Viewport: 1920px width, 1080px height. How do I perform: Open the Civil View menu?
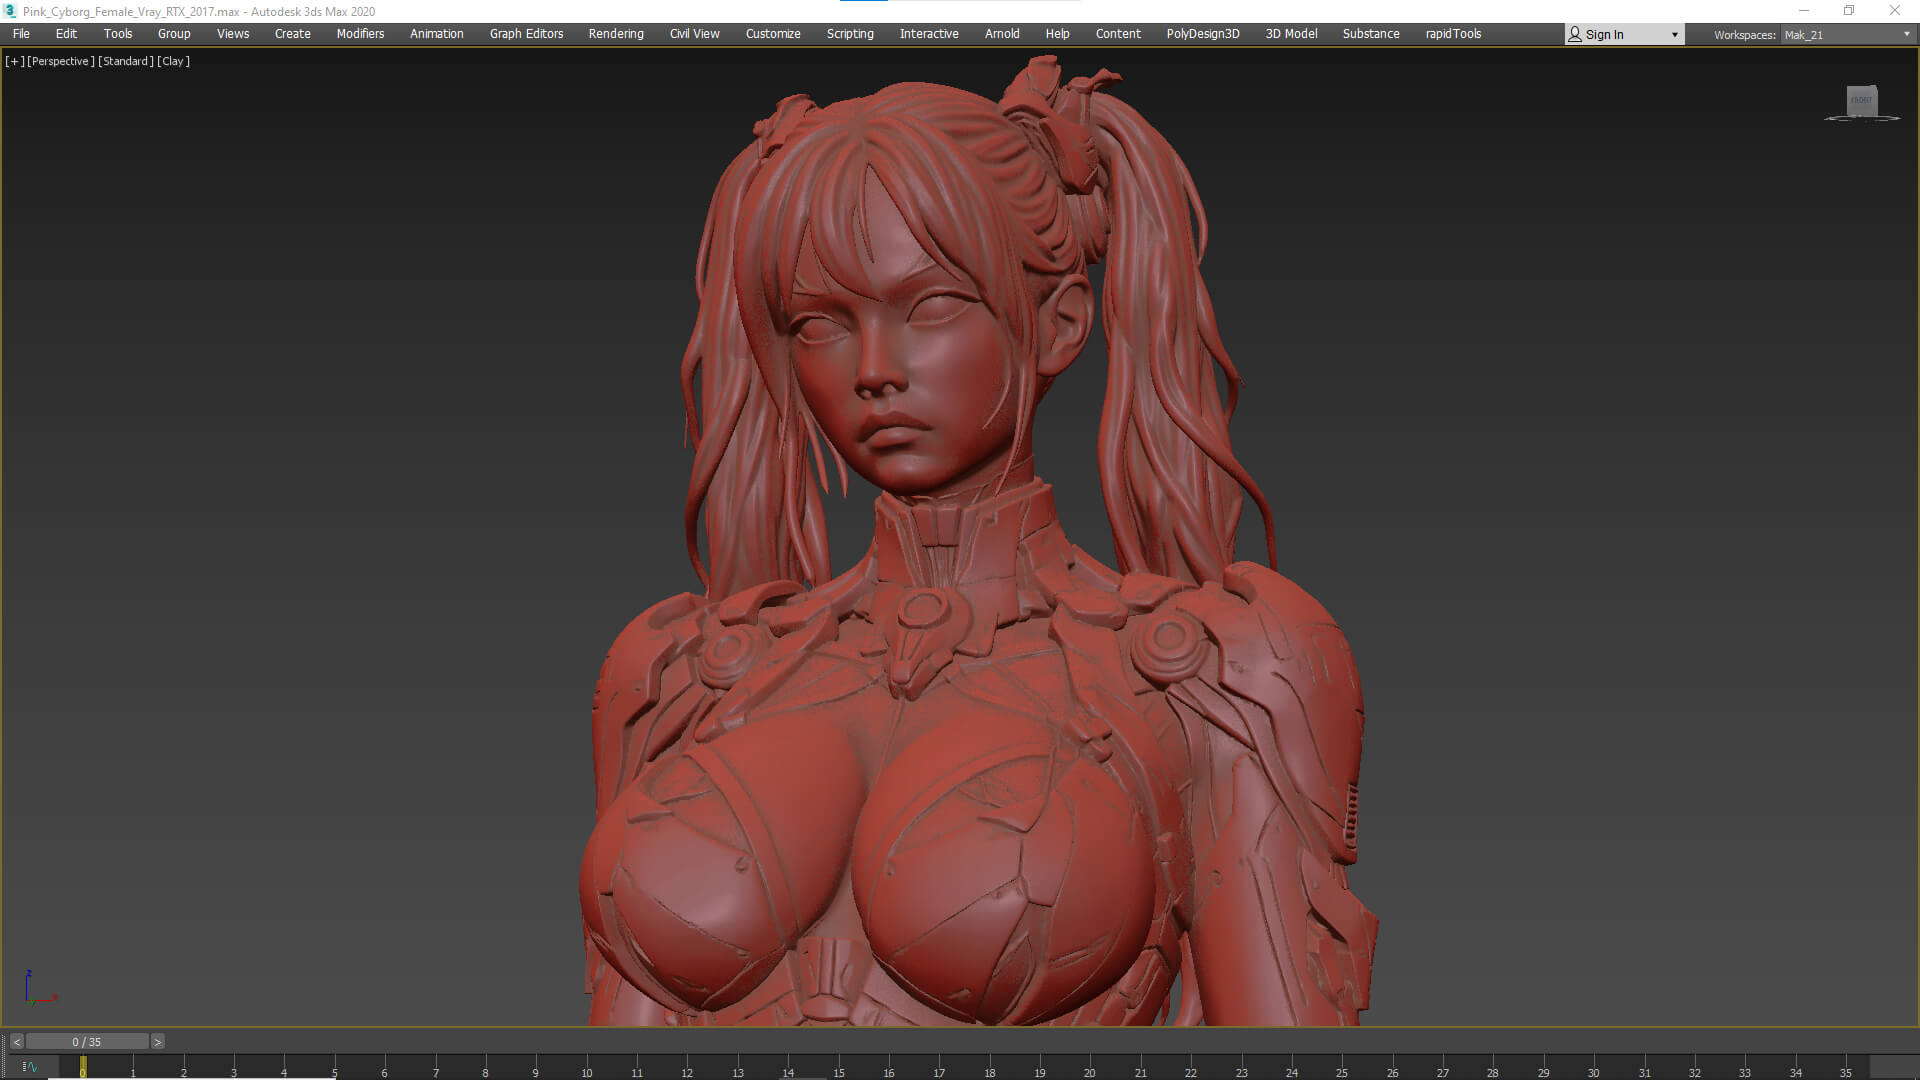(x=695, y=34)
